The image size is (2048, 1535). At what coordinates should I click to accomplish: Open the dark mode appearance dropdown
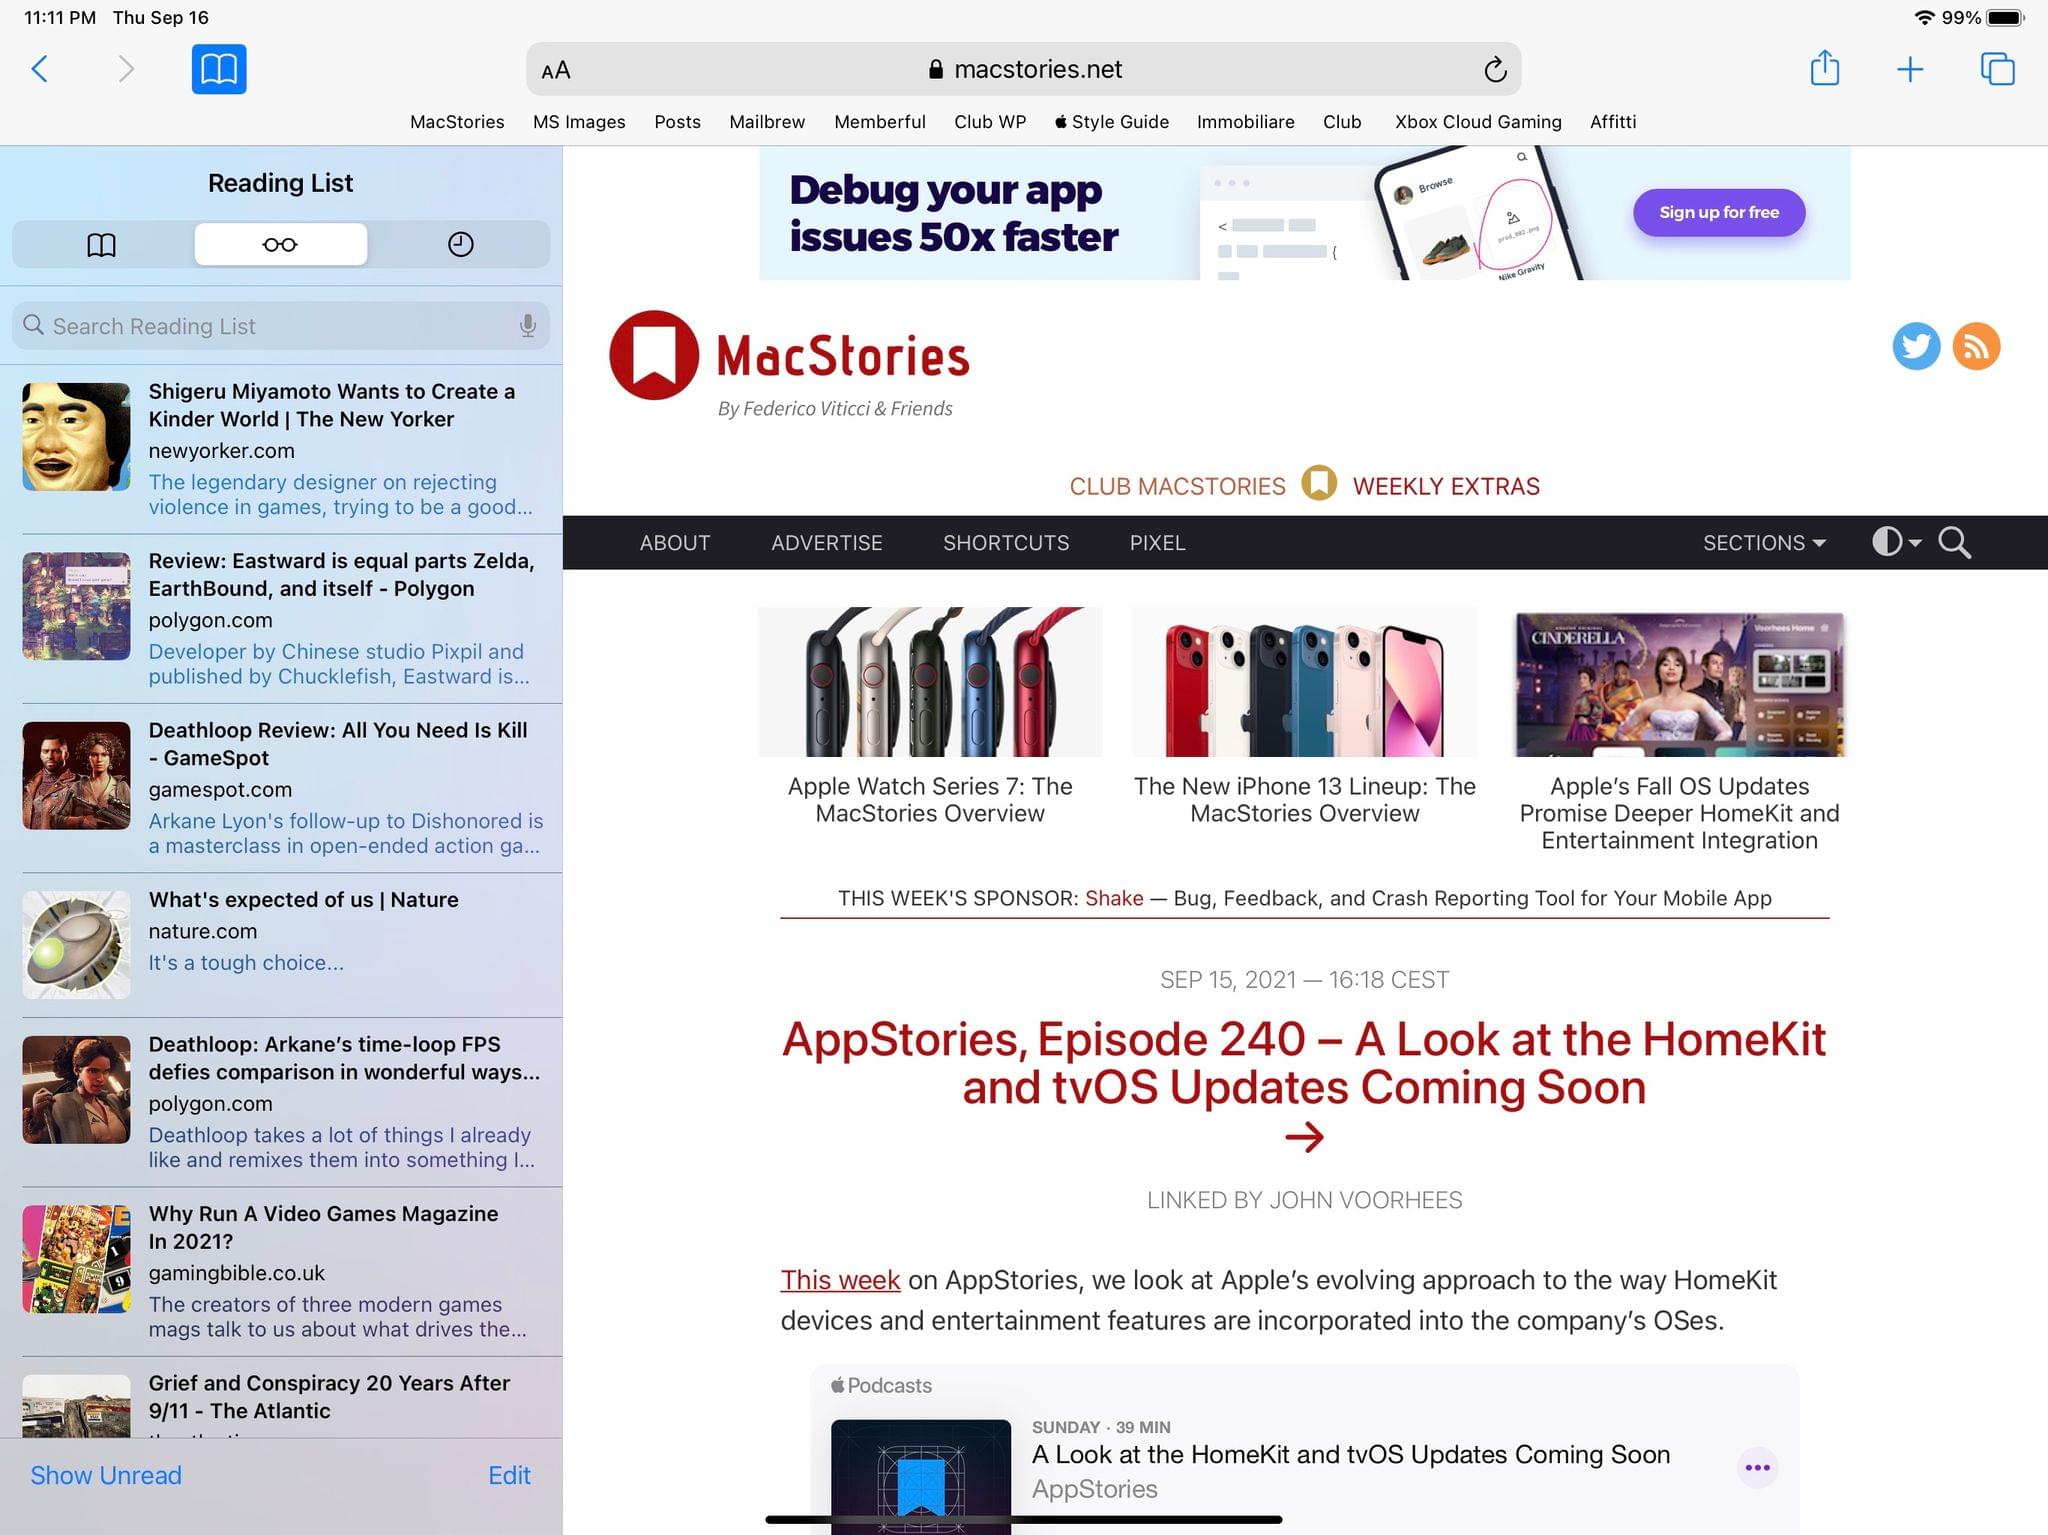(x=1896, y=542)
